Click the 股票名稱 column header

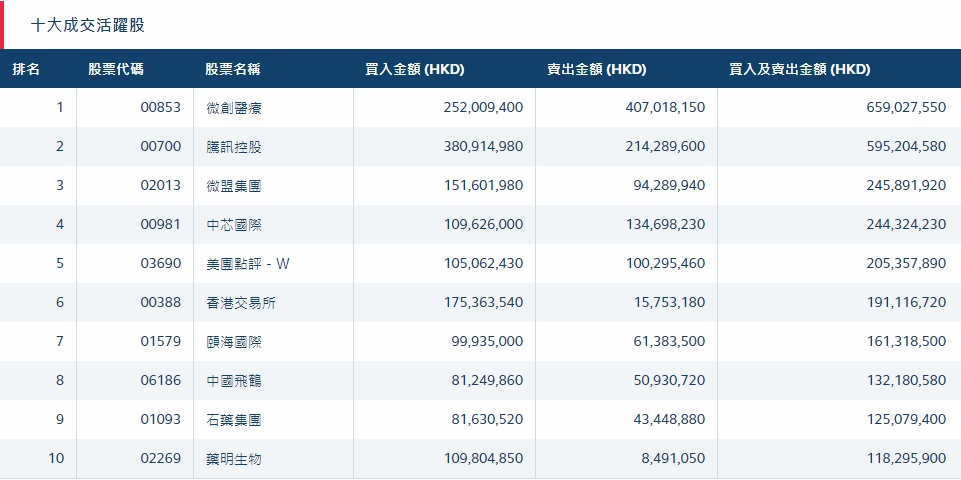point(233,69)
